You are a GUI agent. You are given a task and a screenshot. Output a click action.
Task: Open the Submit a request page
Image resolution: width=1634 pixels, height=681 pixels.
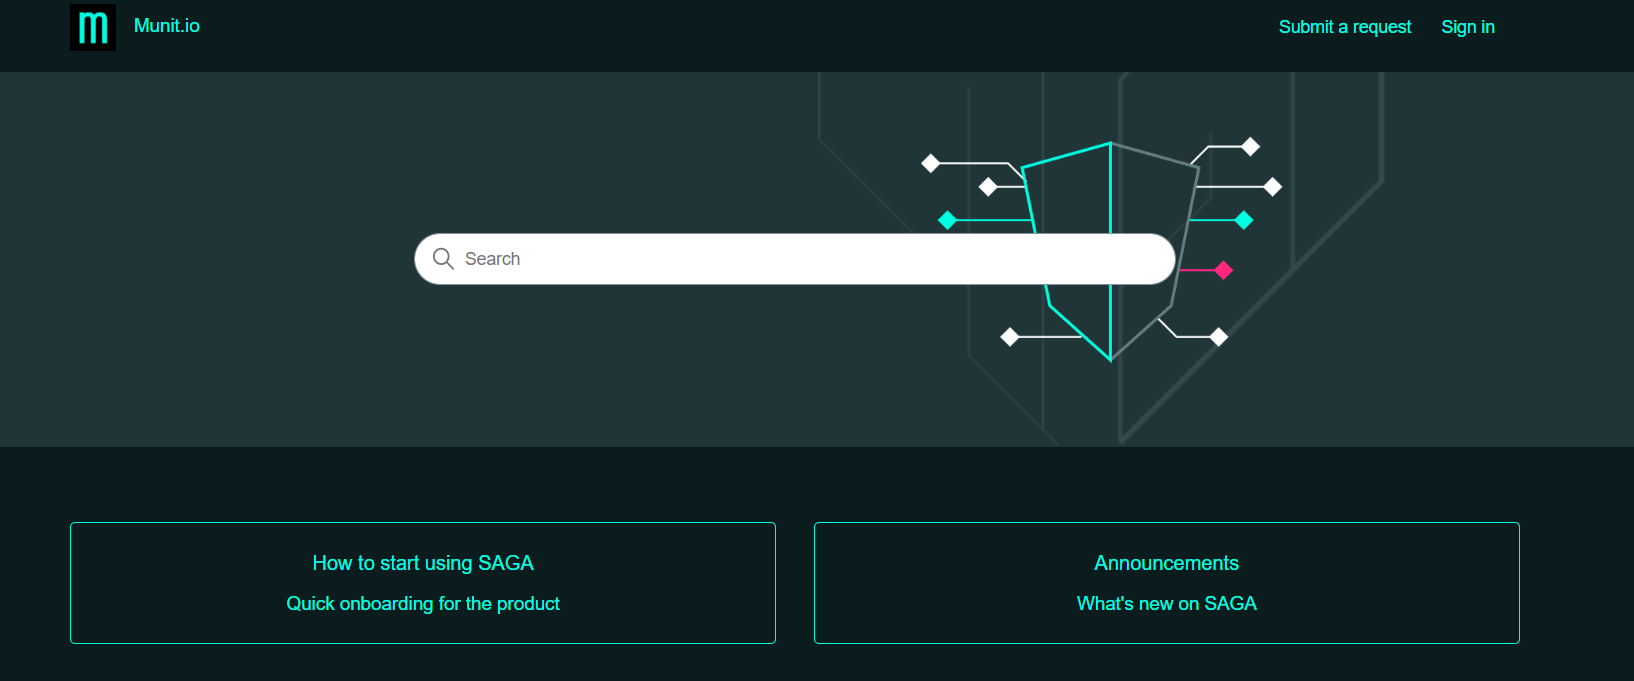click(1345, 27)
